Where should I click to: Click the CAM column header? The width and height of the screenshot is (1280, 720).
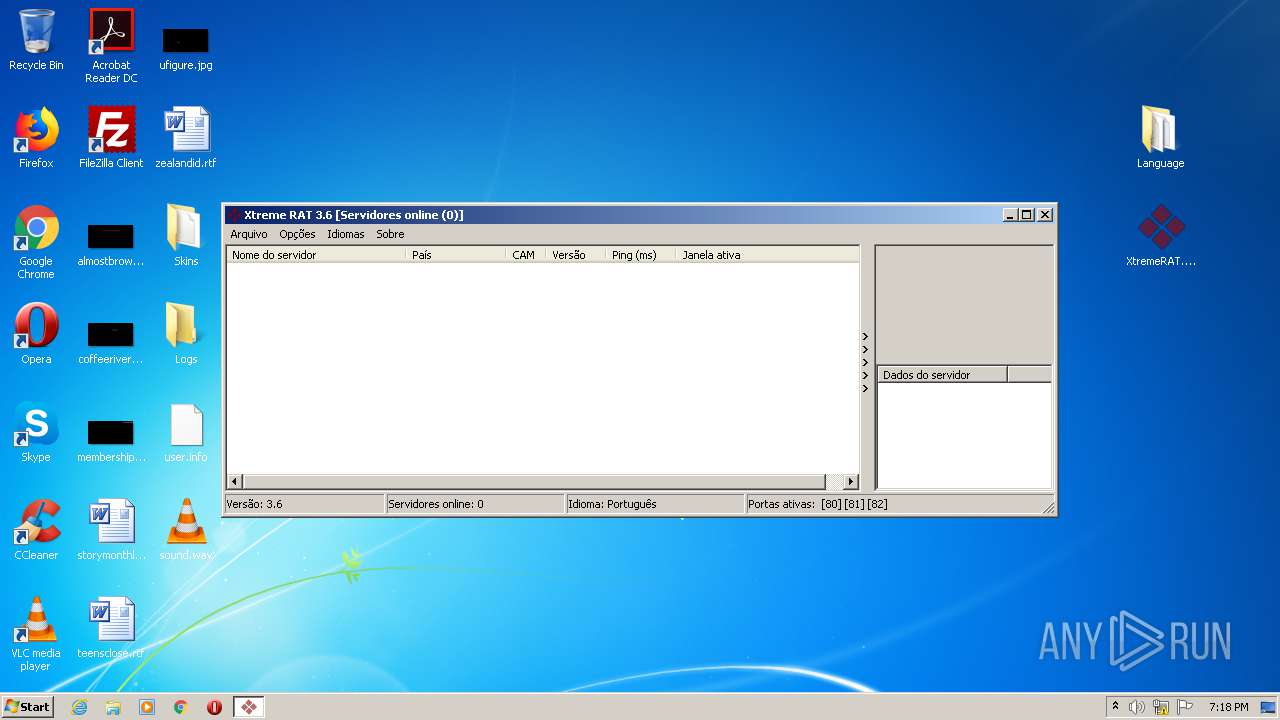(526, 255)
